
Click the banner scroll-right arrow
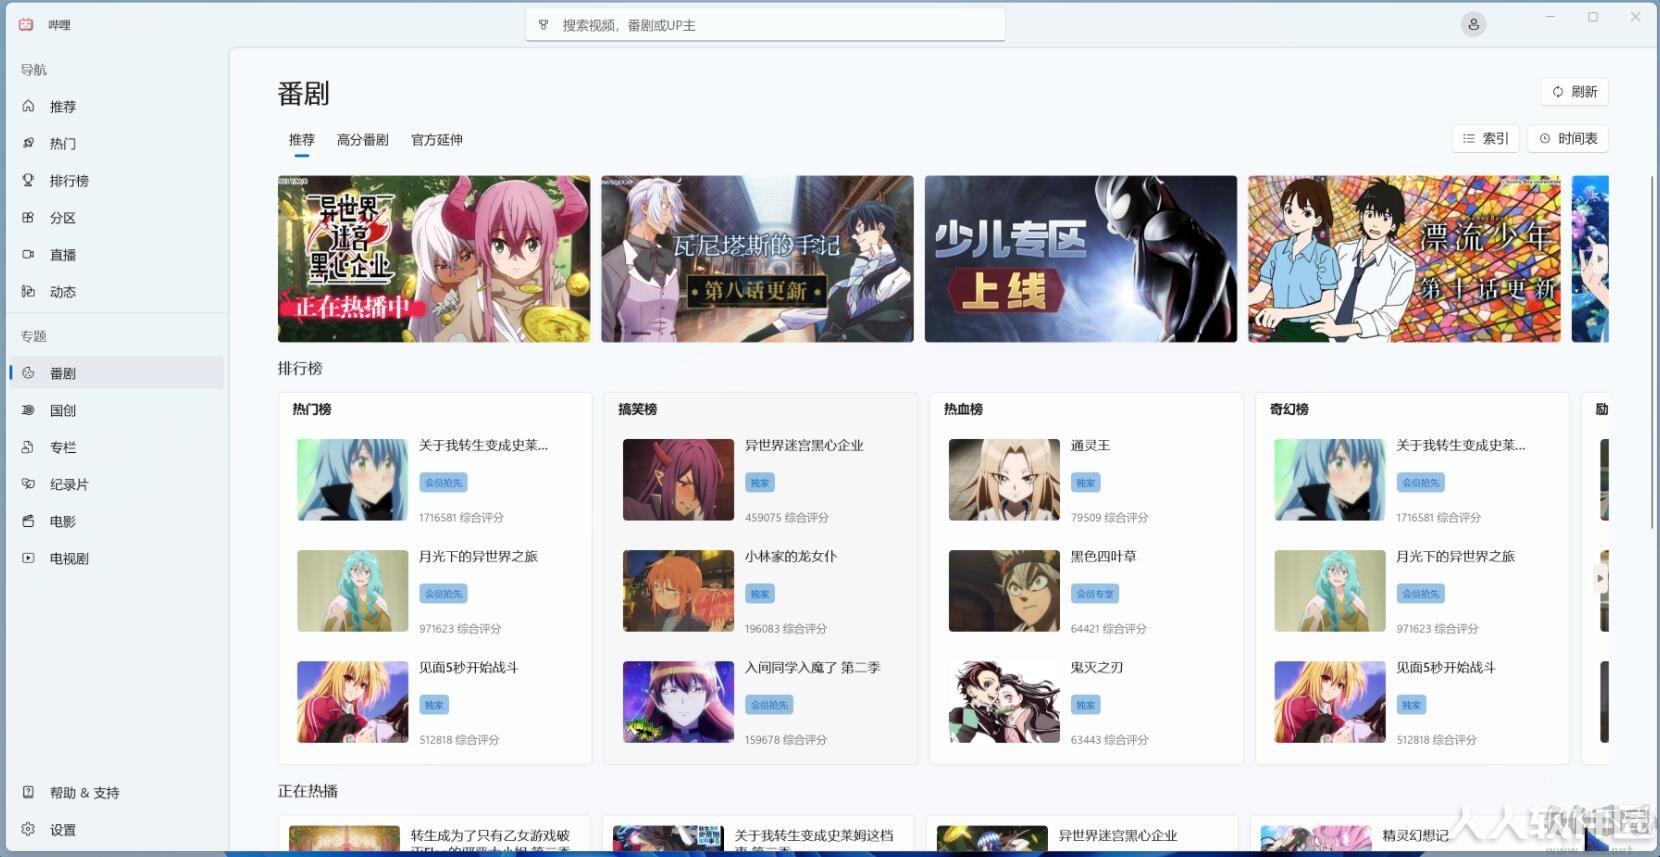1599,259
